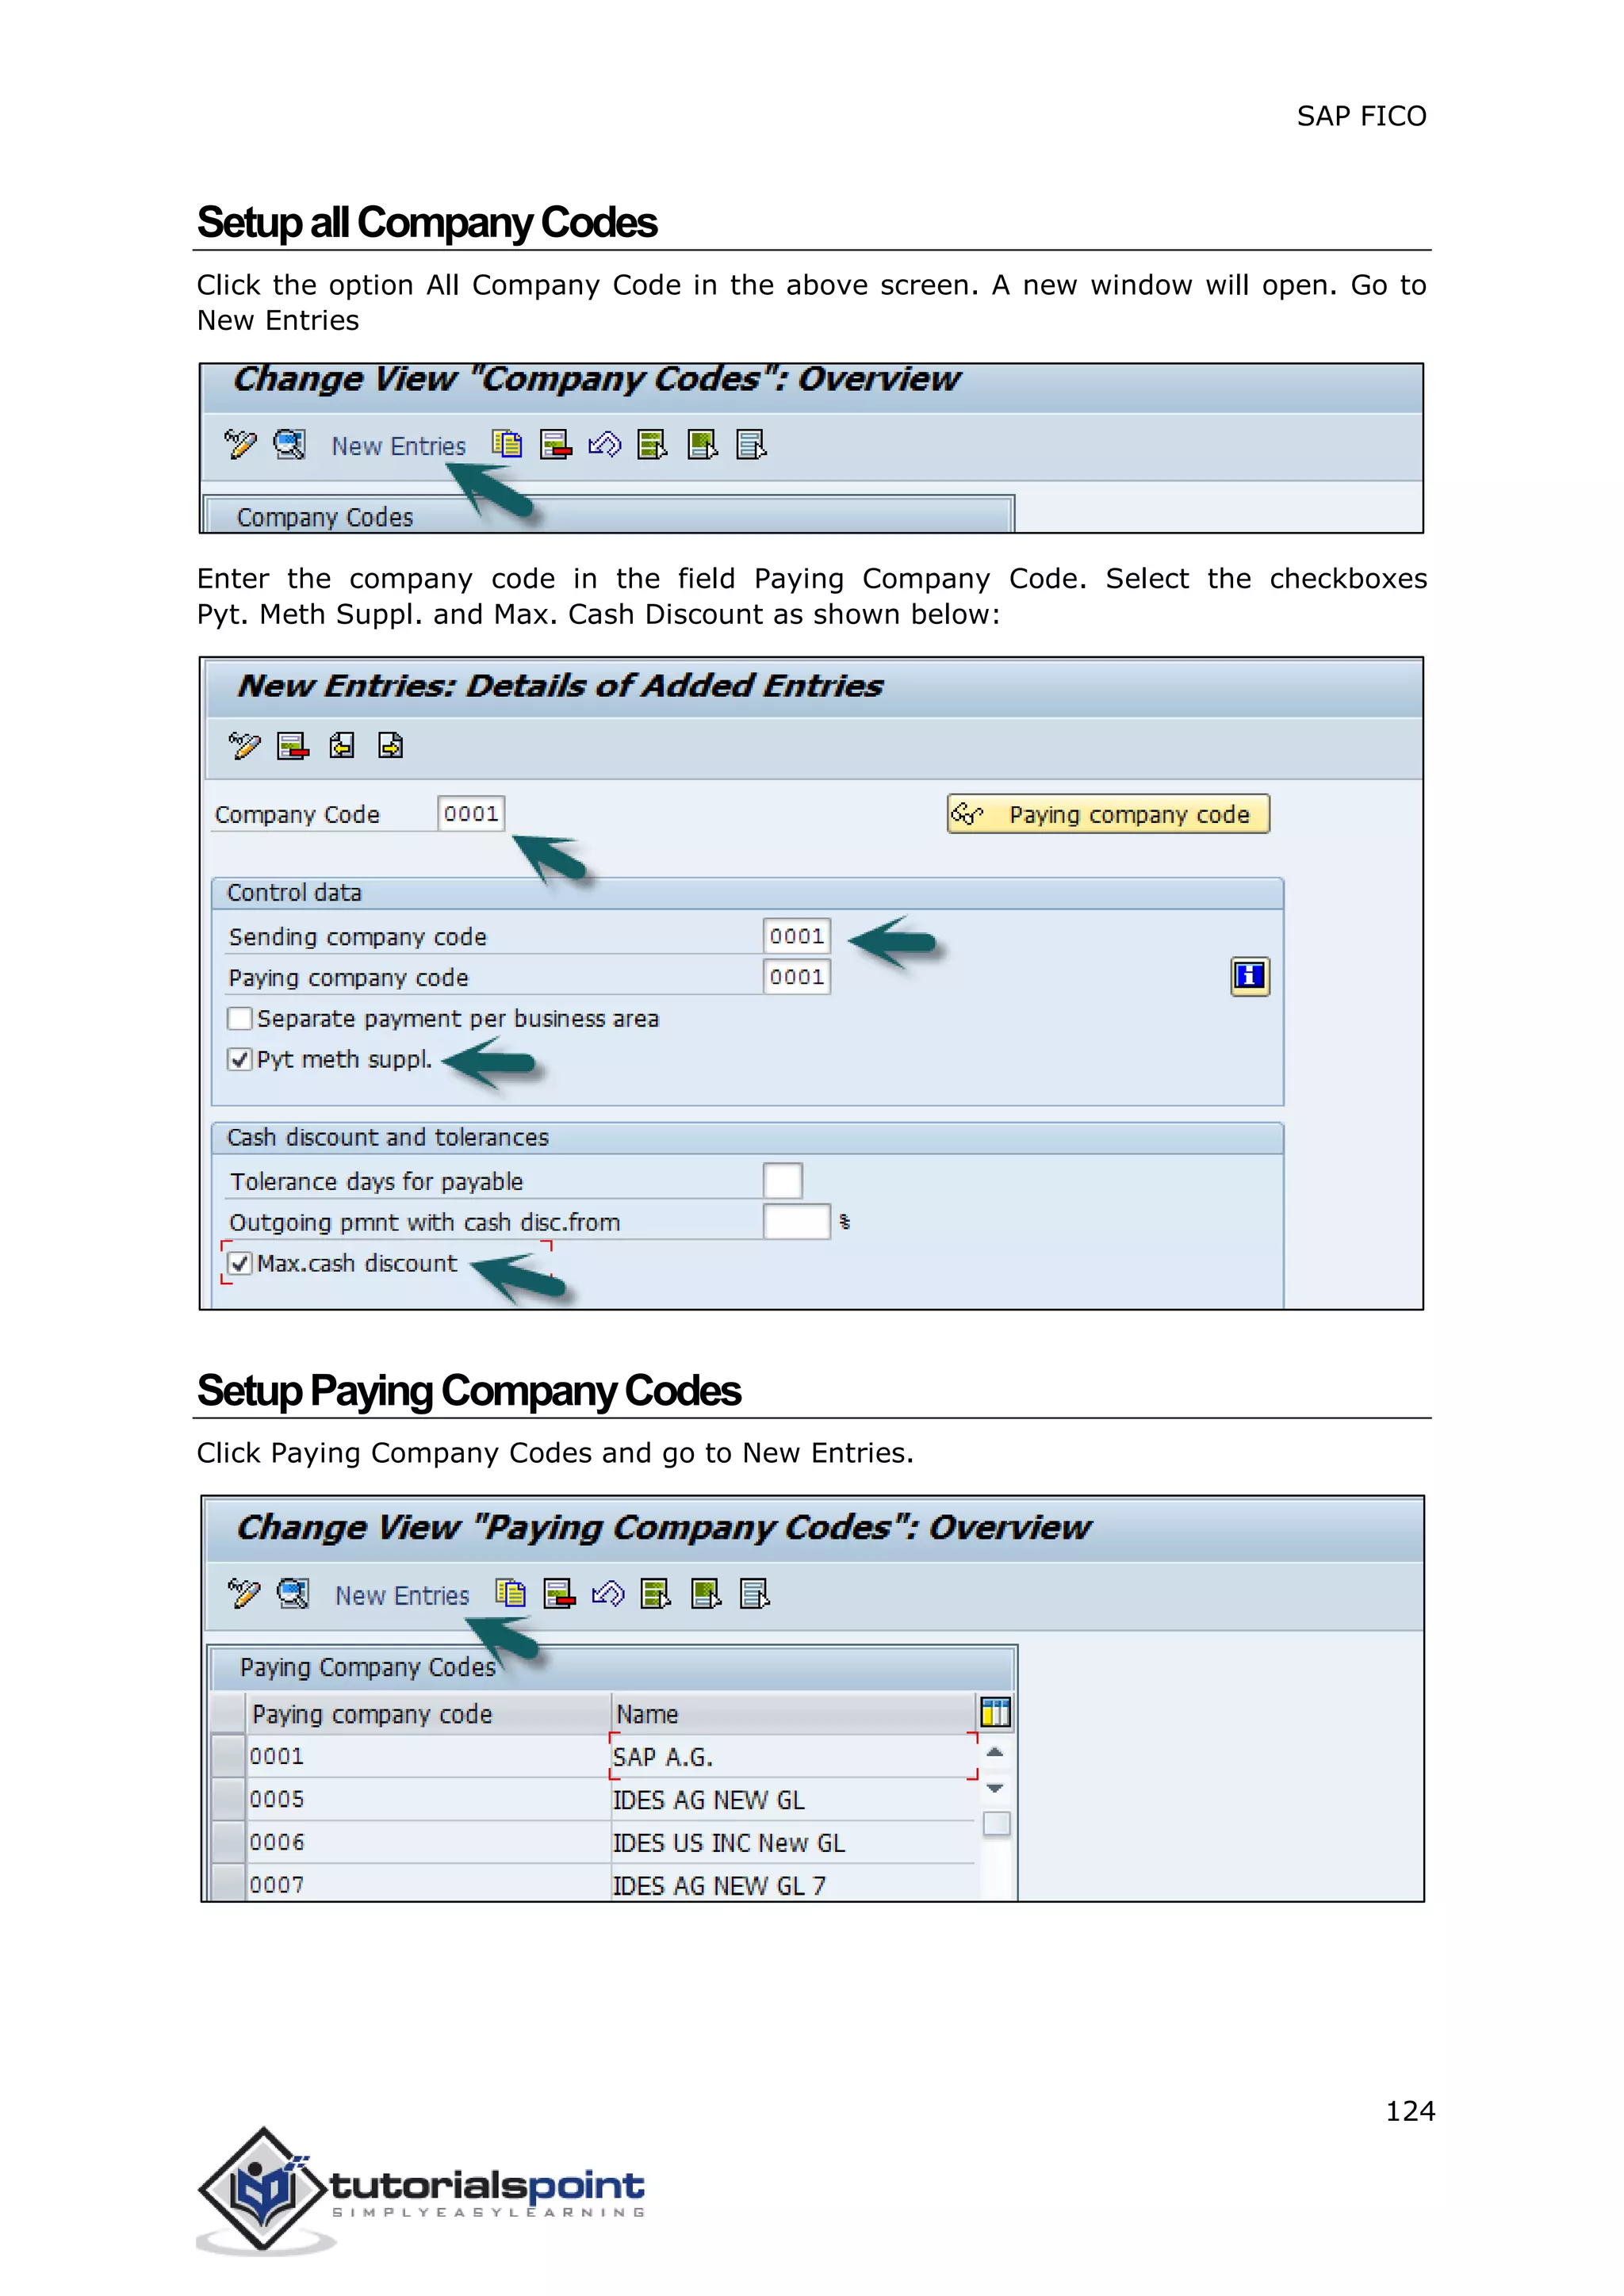The height and width of the screenshot is (2296, 1624).
Task: Select row selector for company code 0006
Action: [229, 1843]
